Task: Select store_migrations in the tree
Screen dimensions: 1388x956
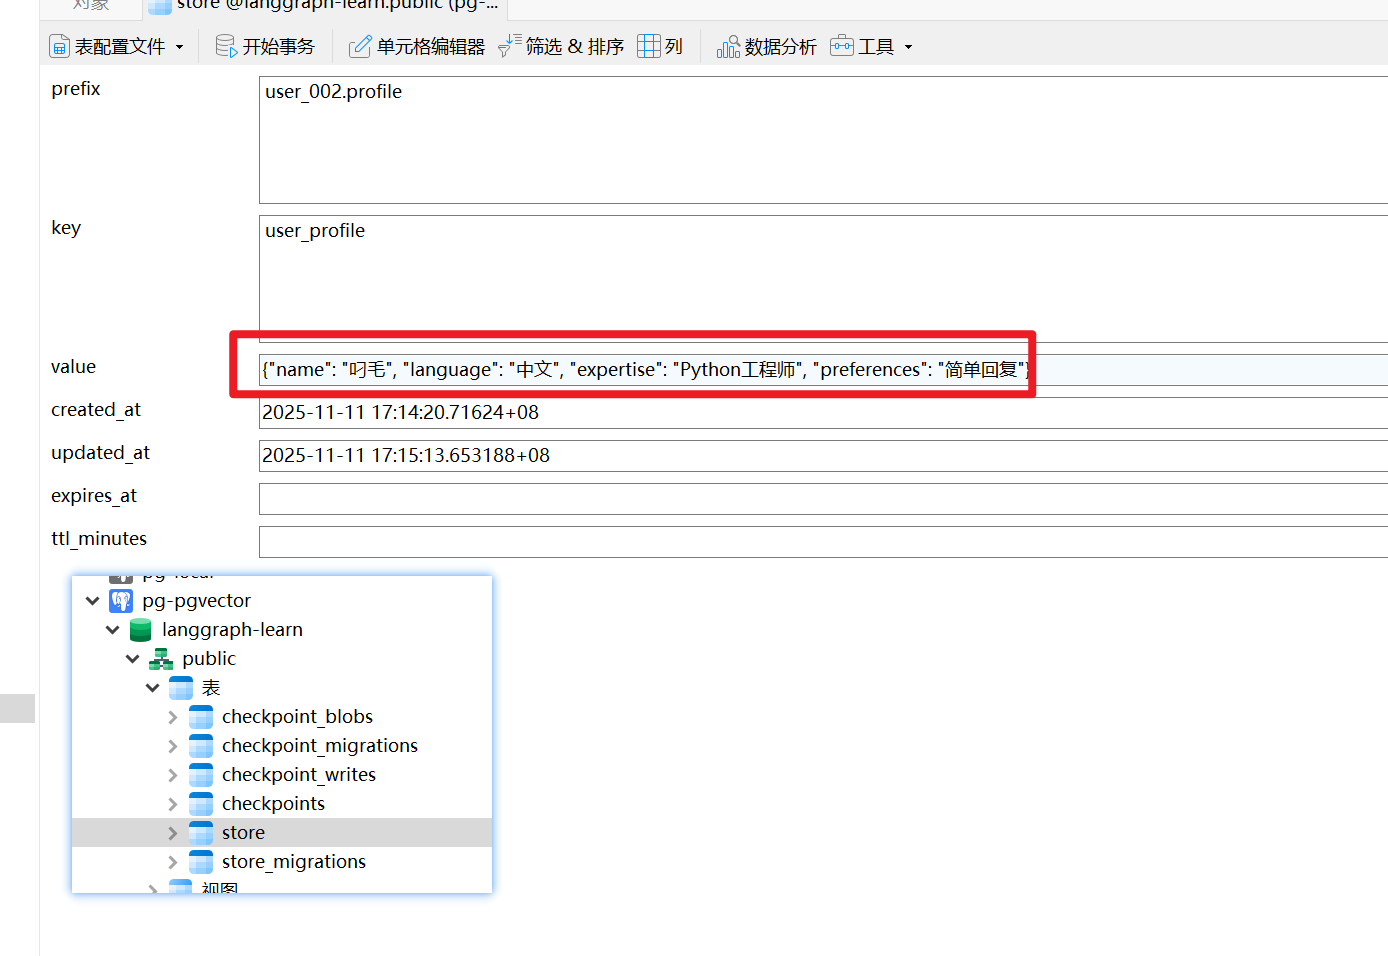Action: pyautogui.click(x=294, y=862)
